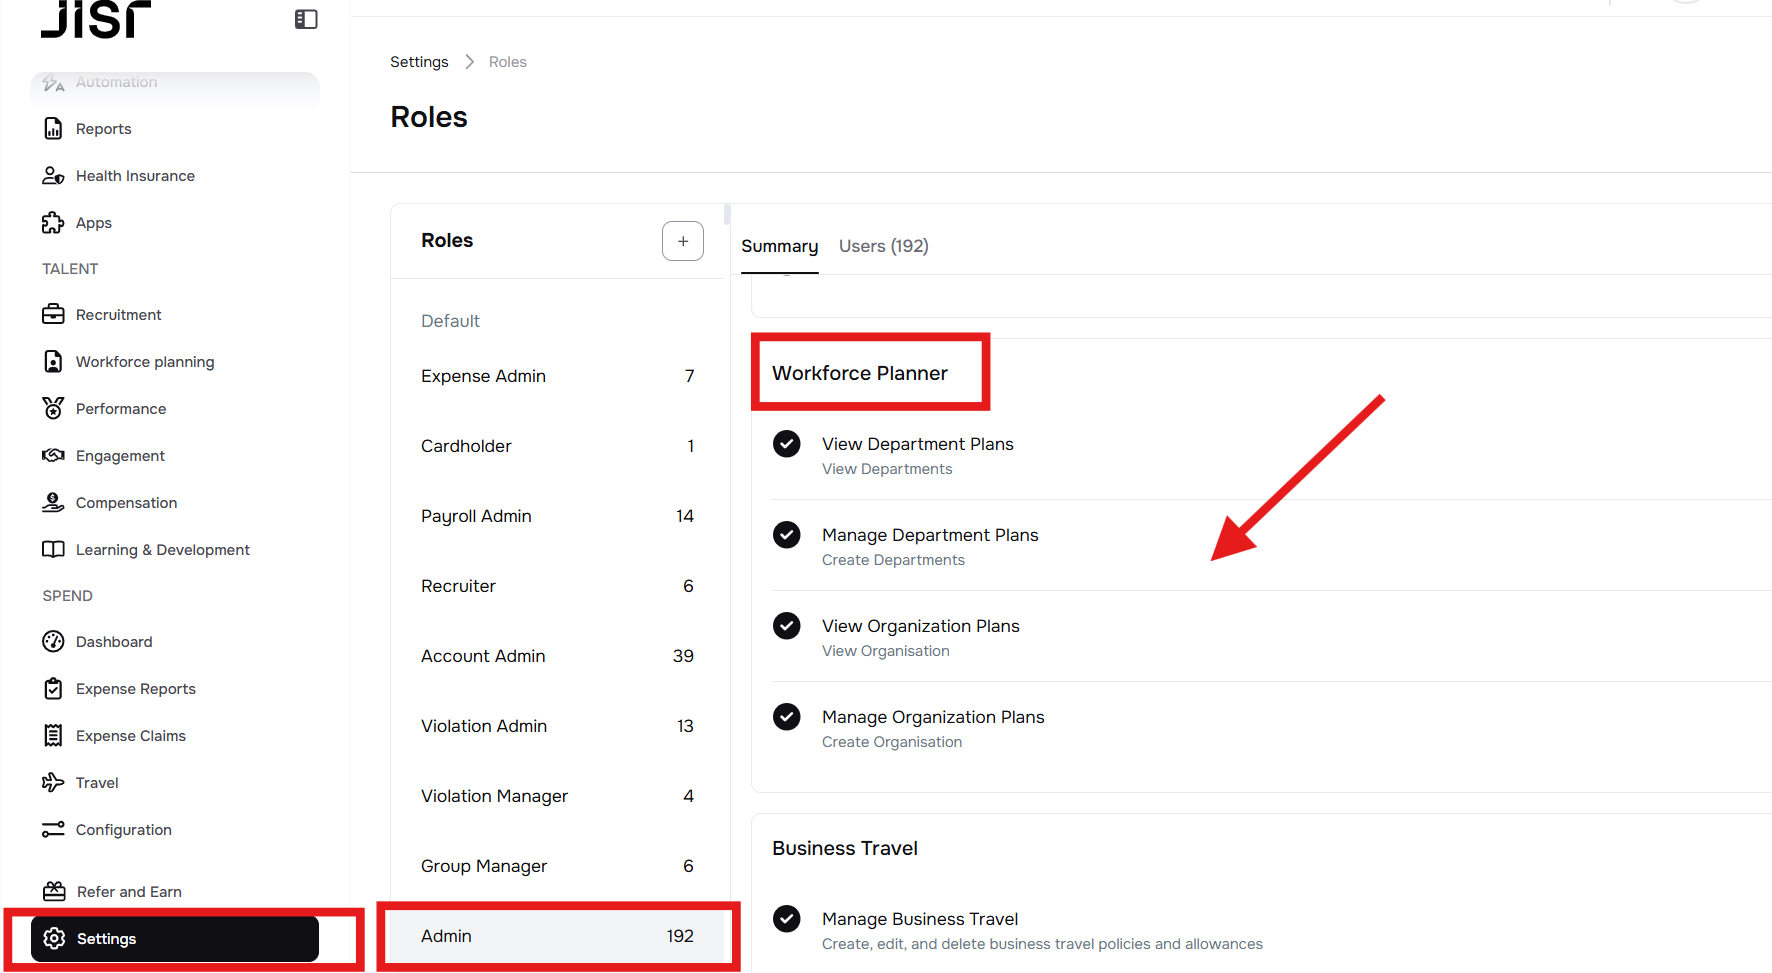This screenshot has width=1772, height=973.
Task: Open Expense Claims in the sidebar
Action: (131, 736)
